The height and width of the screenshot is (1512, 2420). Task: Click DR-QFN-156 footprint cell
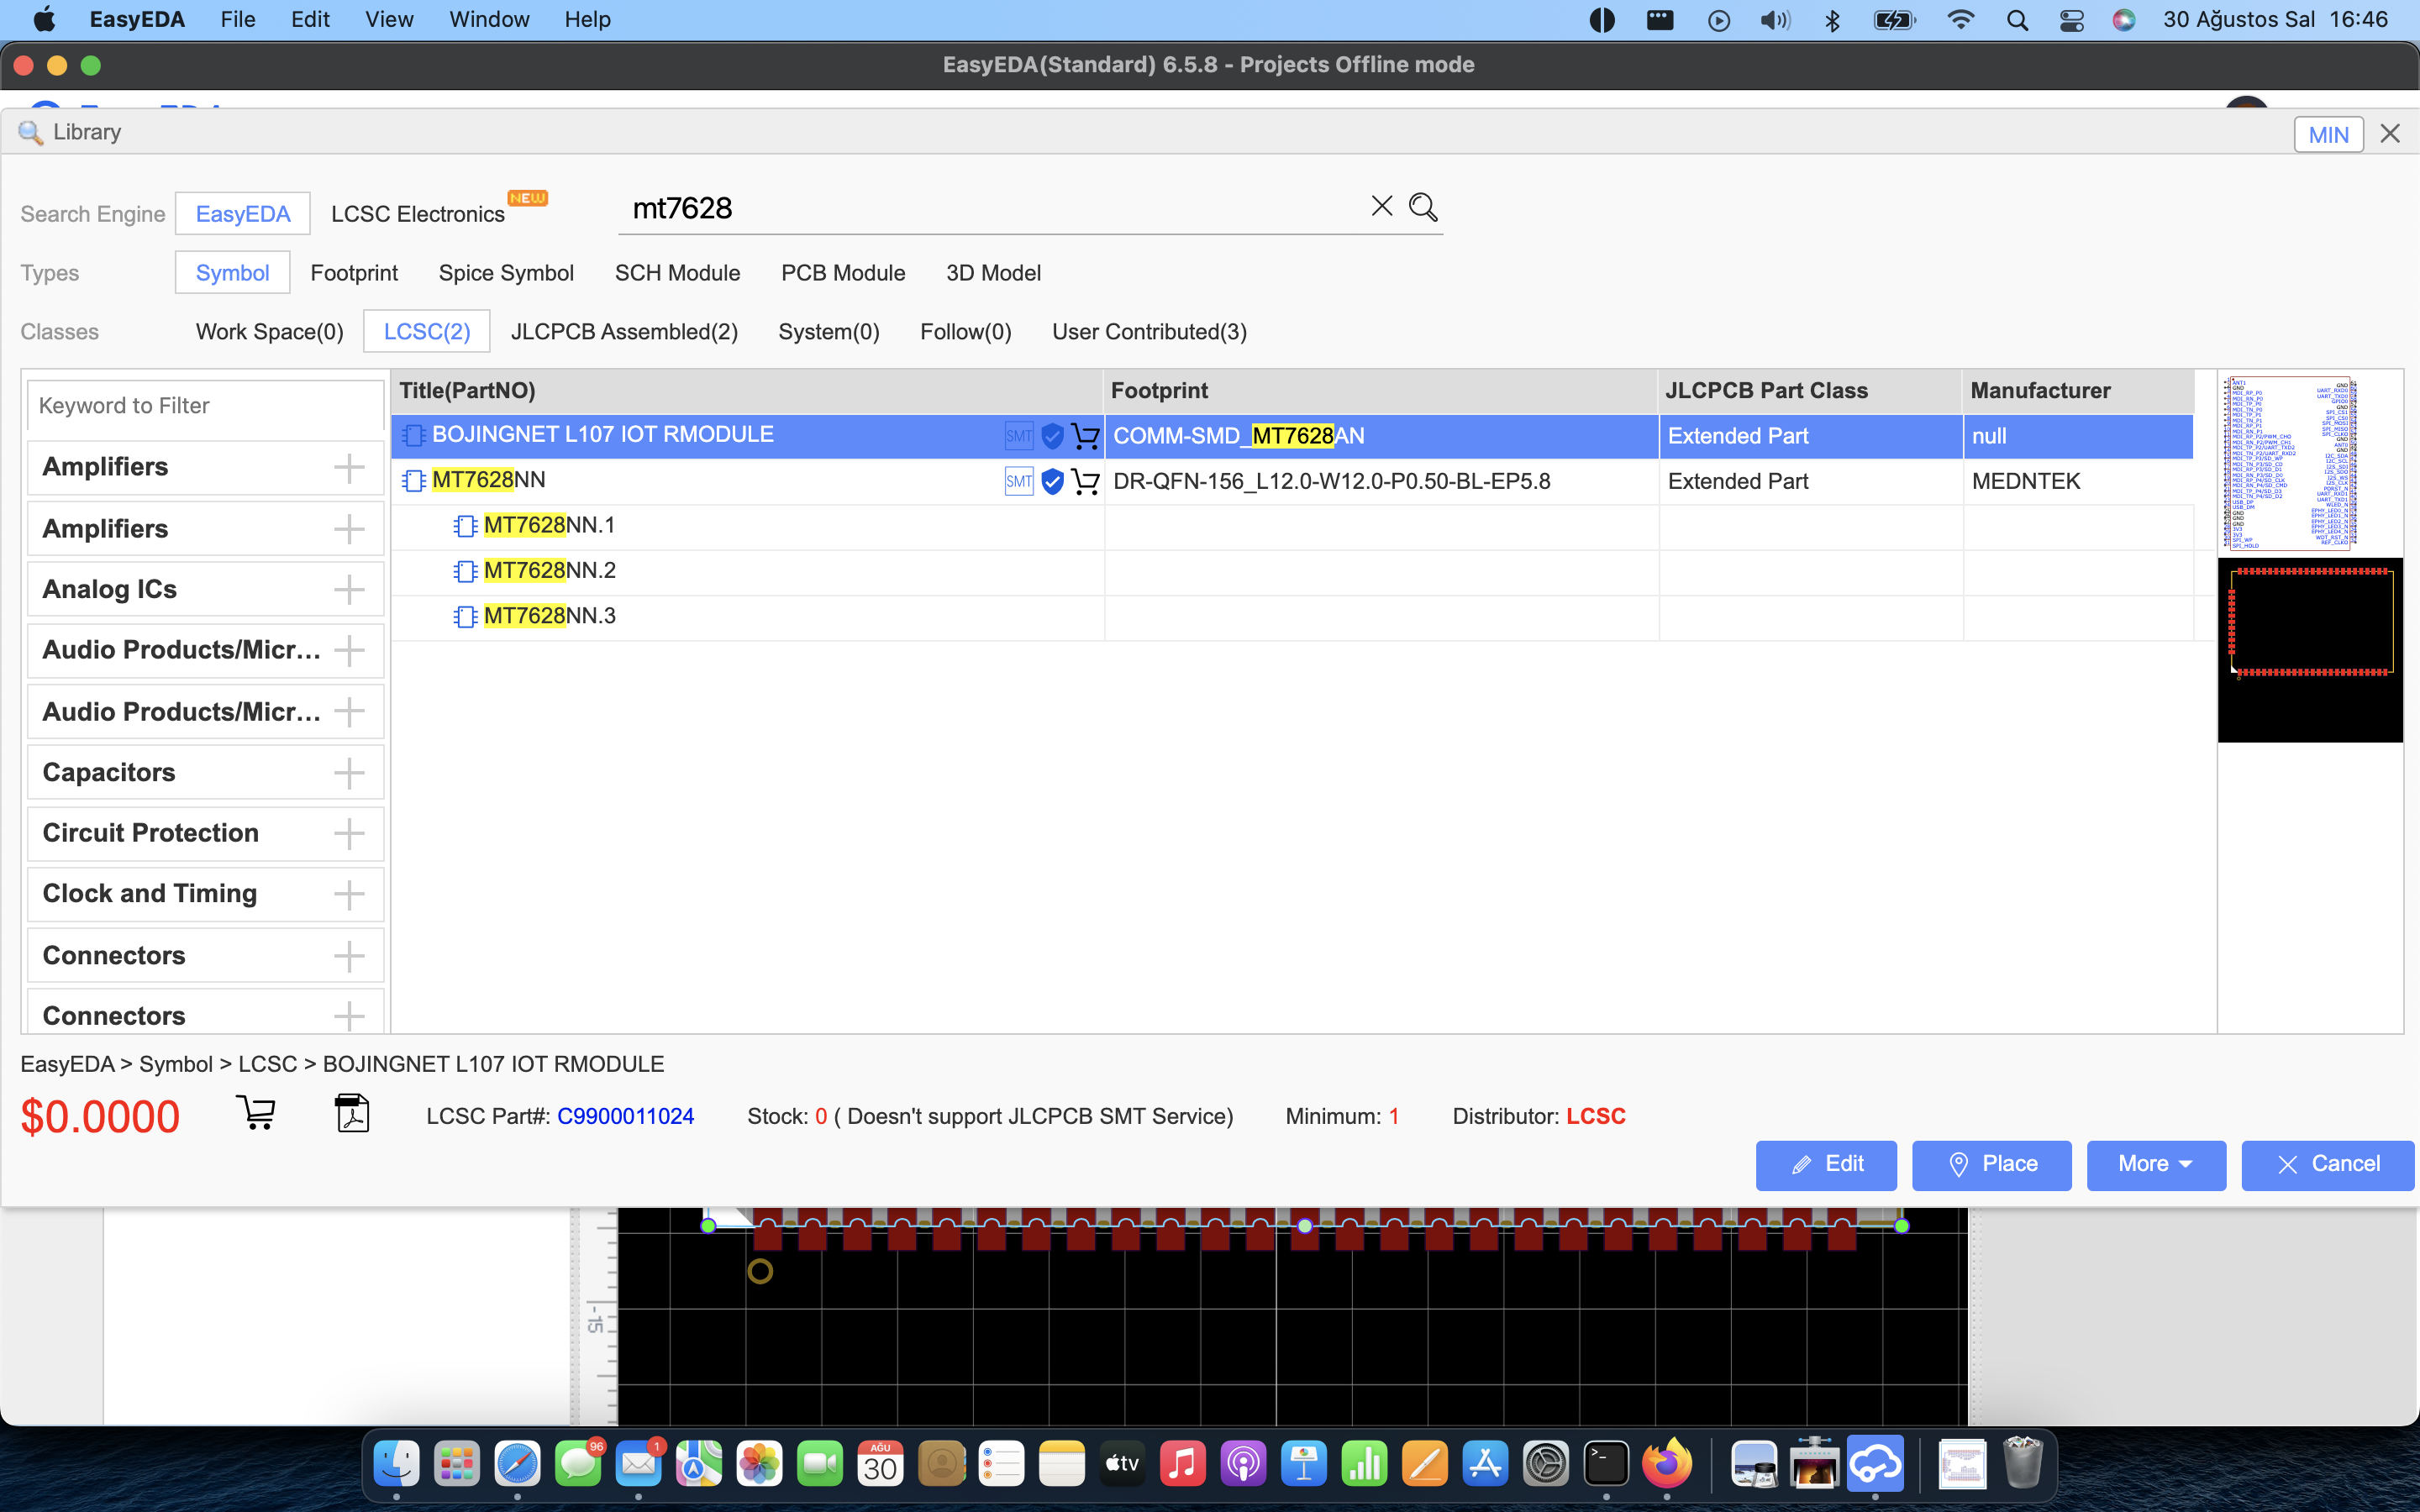pyautogui.click(x=1381, y=481)
